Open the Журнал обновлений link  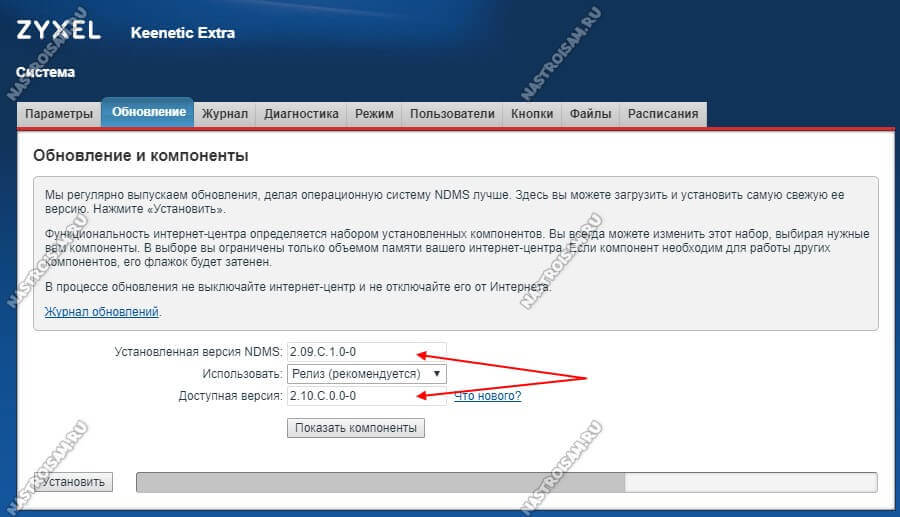[x=102, y=312]
